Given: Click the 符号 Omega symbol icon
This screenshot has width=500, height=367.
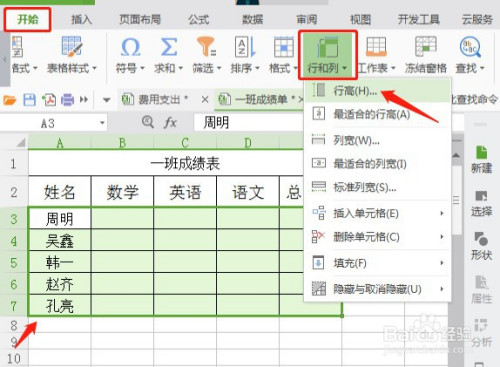Looking at the screenshot, I should coord(130,47).
